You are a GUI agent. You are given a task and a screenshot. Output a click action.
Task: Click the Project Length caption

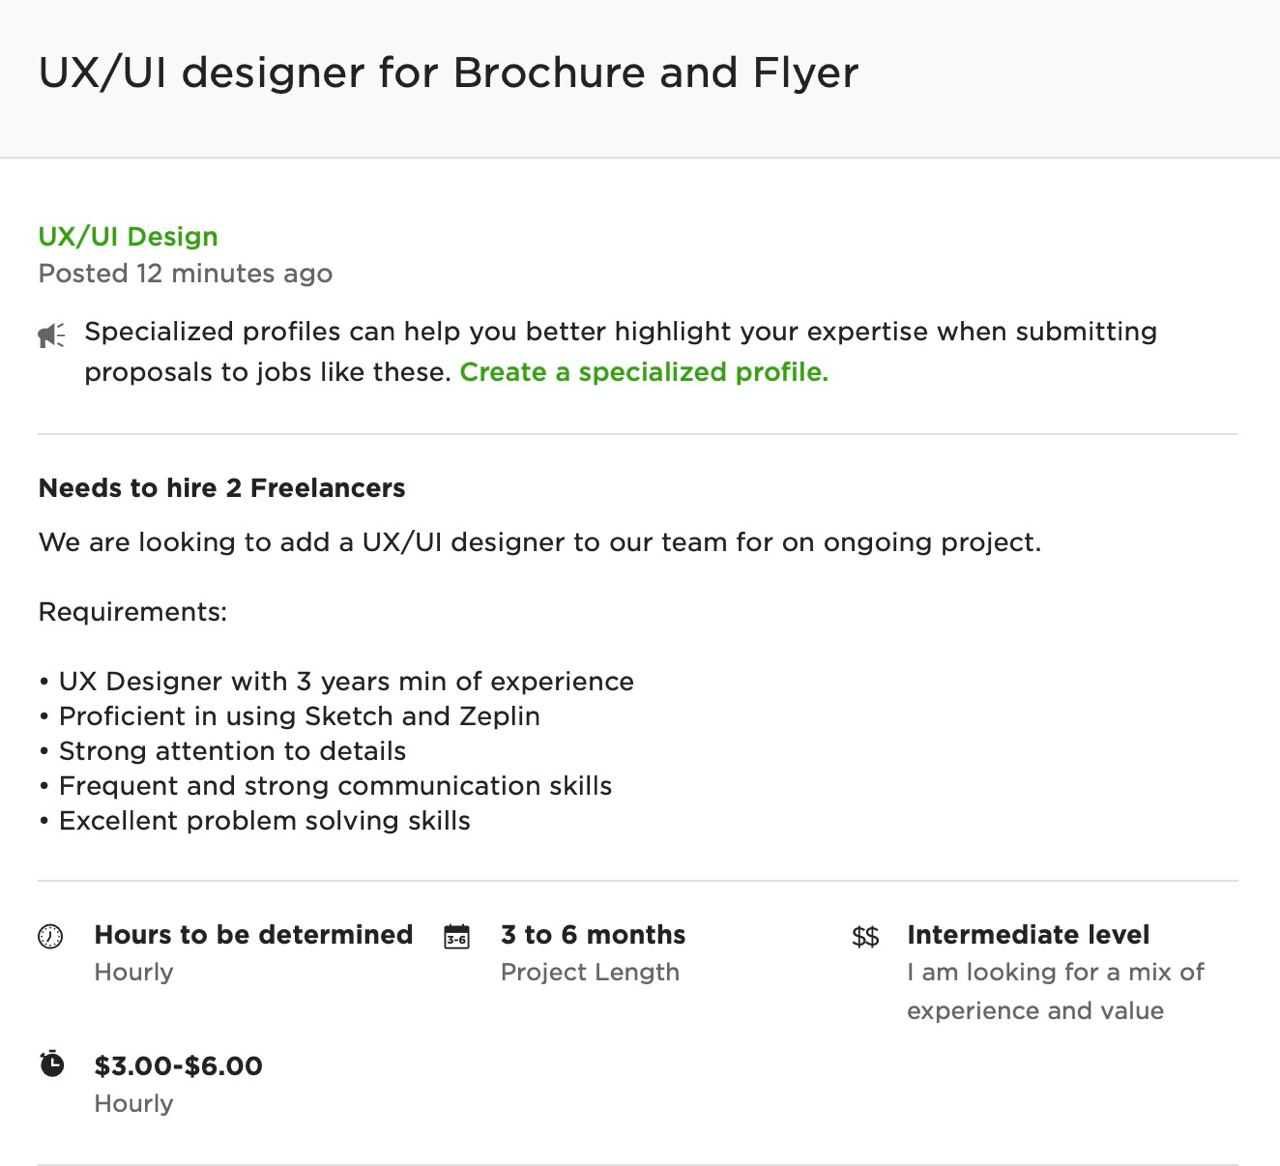590,972
